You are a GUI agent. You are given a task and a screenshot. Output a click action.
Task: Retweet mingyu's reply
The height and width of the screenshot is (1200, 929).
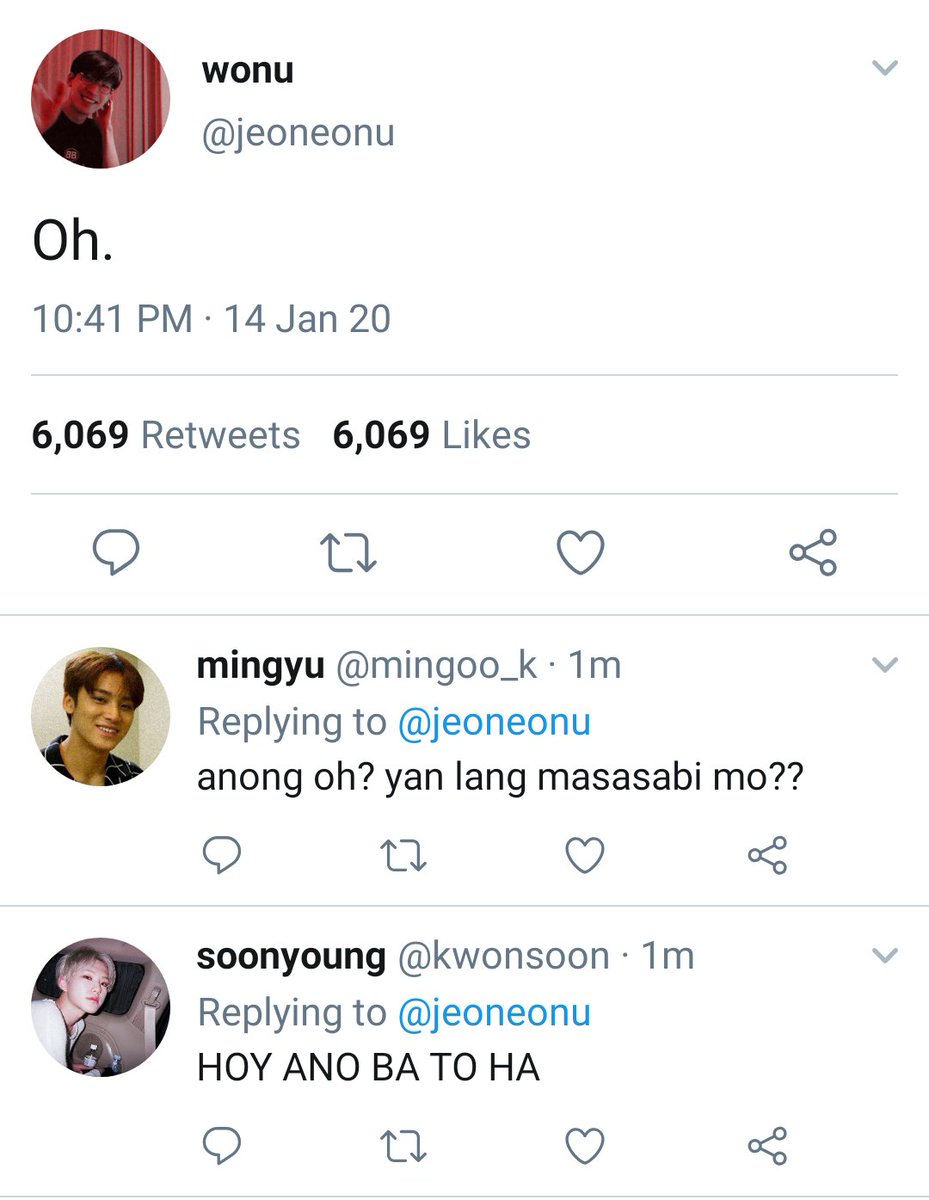[x=403, y=855]
